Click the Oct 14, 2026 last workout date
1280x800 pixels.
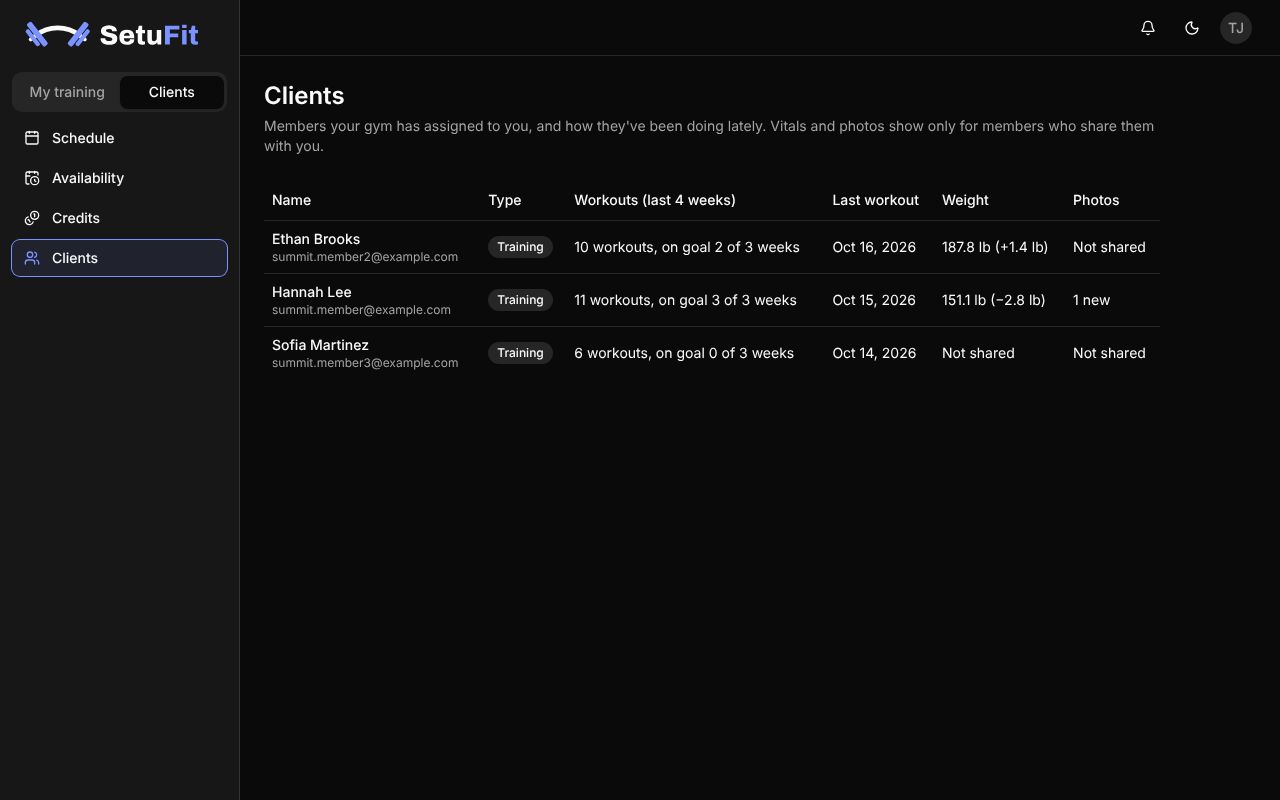874,353
